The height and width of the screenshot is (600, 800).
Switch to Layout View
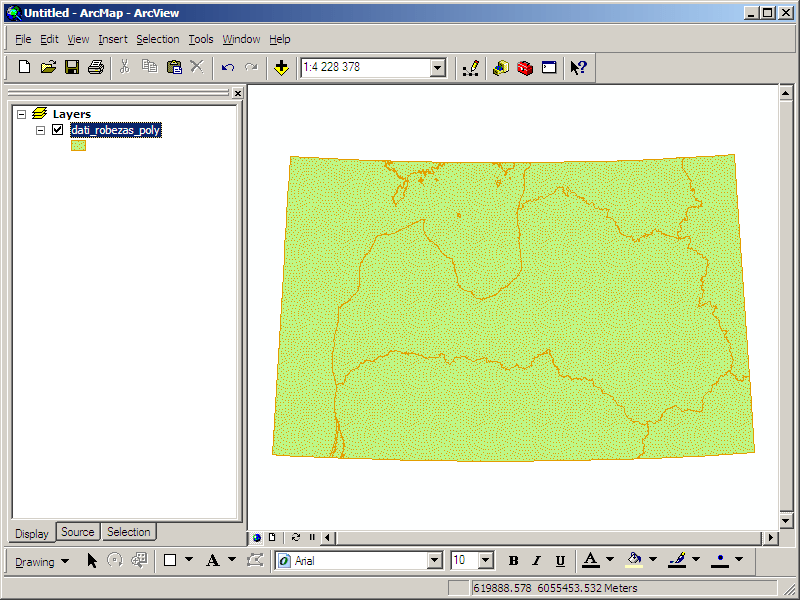[272, 537]
